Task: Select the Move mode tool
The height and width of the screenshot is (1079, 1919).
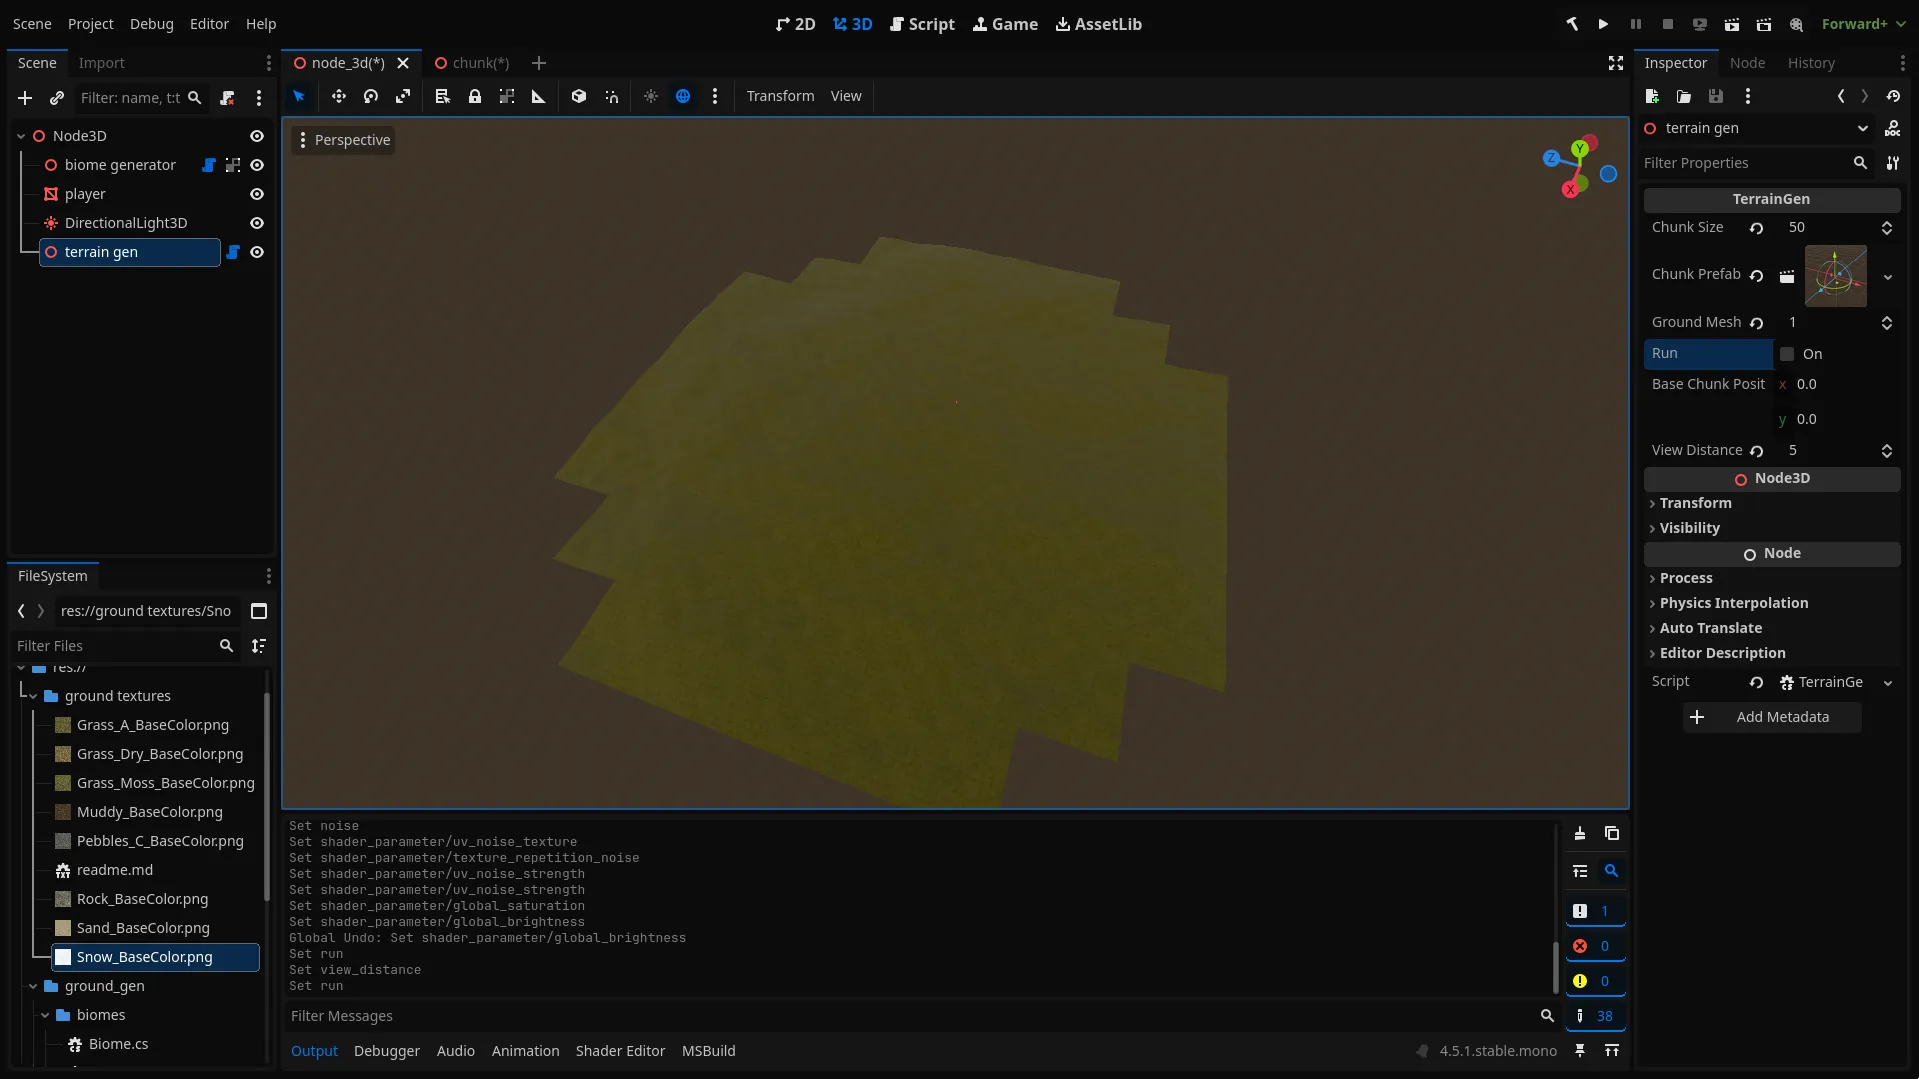Action: coord(339,96)
